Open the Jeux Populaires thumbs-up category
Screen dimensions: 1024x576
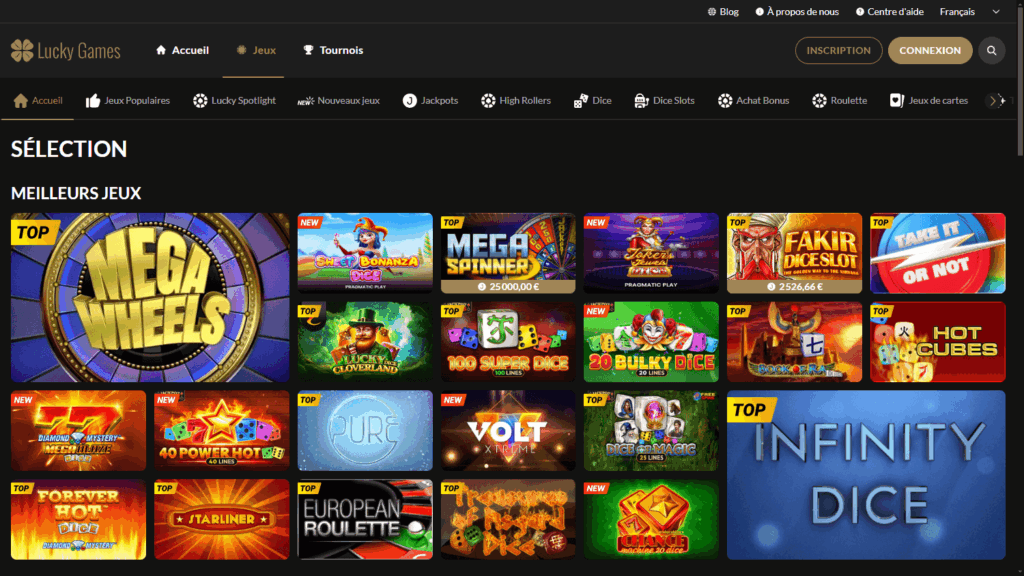(x=93, y=101)
